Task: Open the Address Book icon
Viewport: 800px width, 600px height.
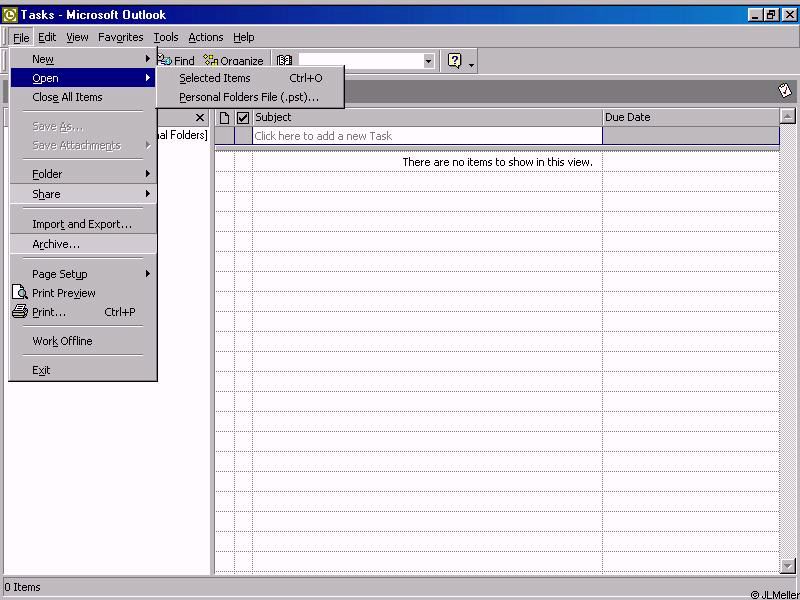Action: pos(284,61)
